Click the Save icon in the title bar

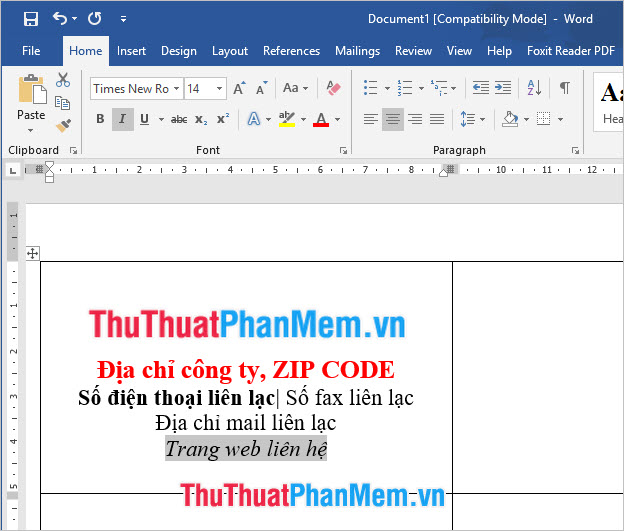click(x=31, y=19)
